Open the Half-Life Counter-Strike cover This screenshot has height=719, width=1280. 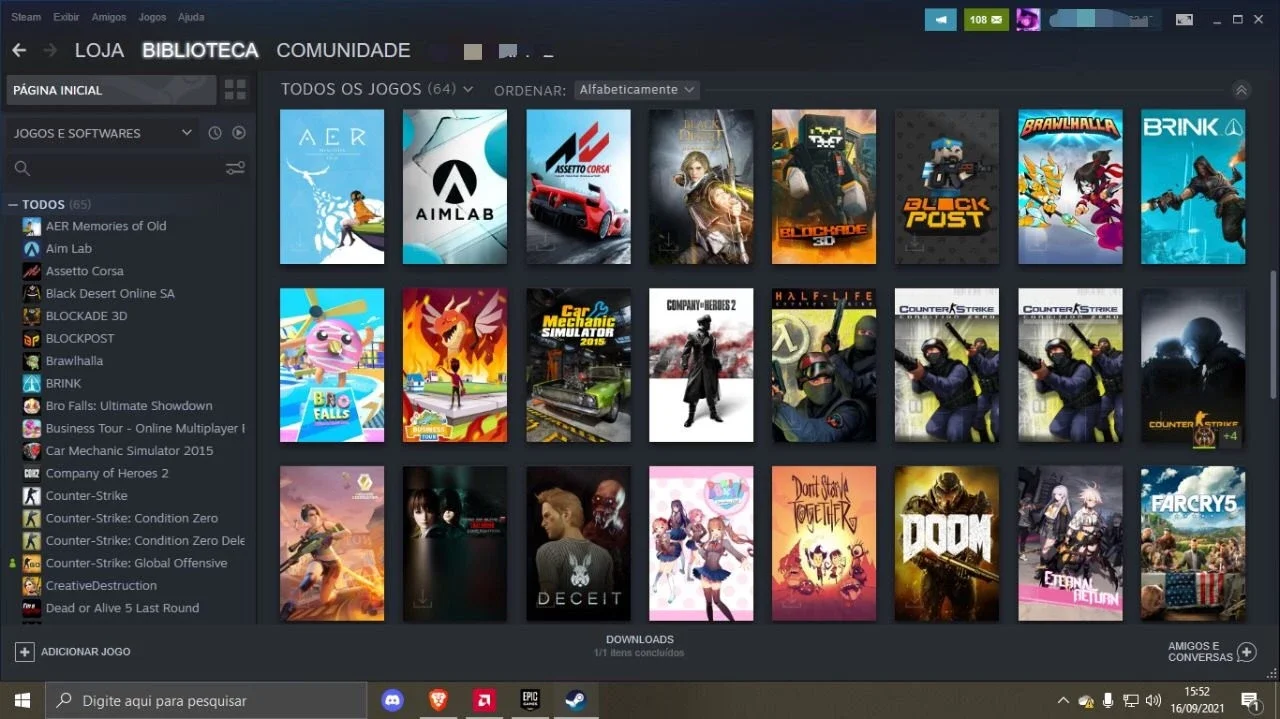824,365
